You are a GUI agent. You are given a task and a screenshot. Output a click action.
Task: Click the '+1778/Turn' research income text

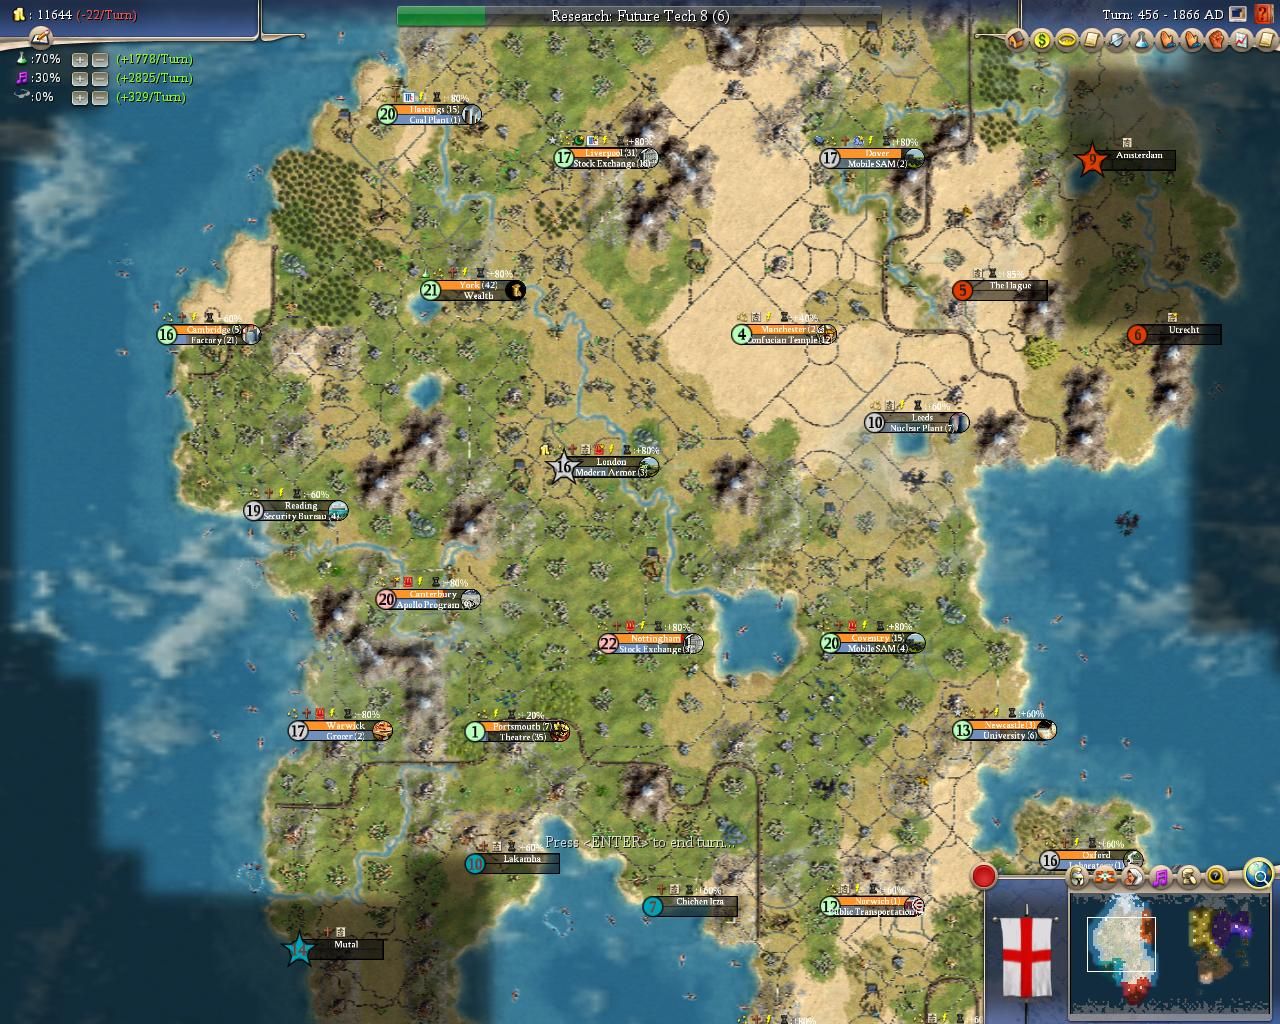(154, 59)
